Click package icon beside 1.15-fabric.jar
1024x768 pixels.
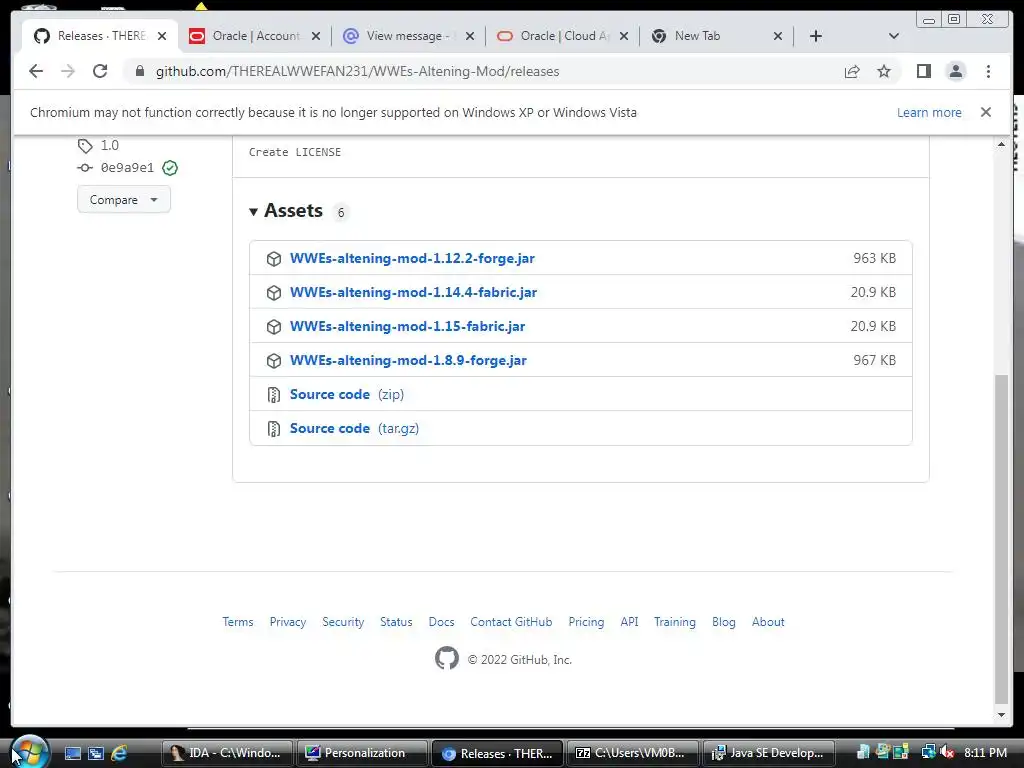click(x=274, y=327)
